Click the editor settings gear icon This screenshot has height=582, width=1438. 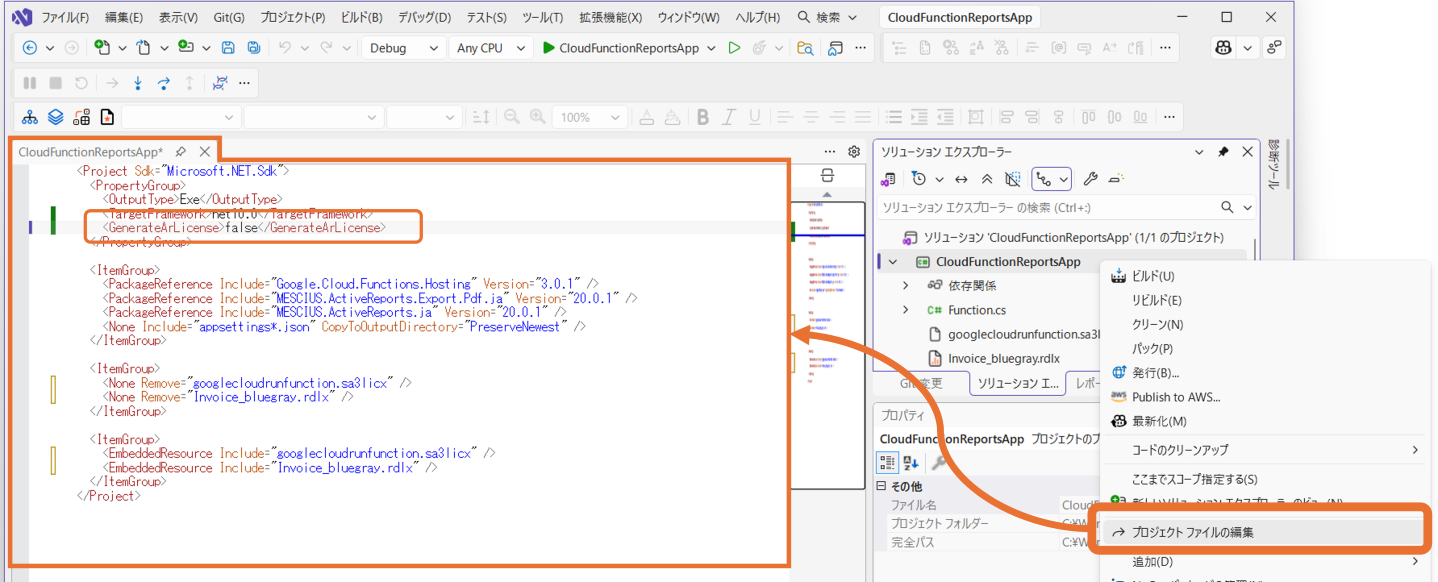(x=854, y=152)
